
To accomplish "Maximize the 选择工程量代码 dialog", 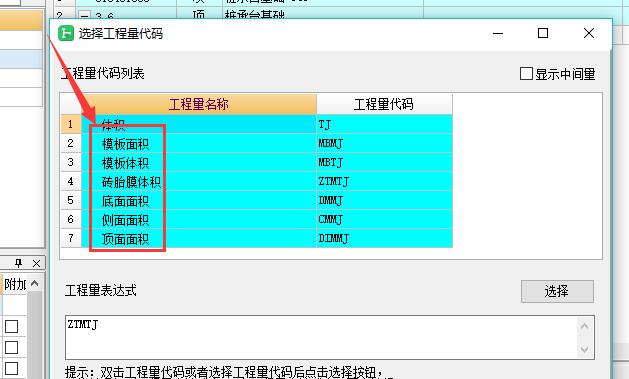I will [543, 33].
